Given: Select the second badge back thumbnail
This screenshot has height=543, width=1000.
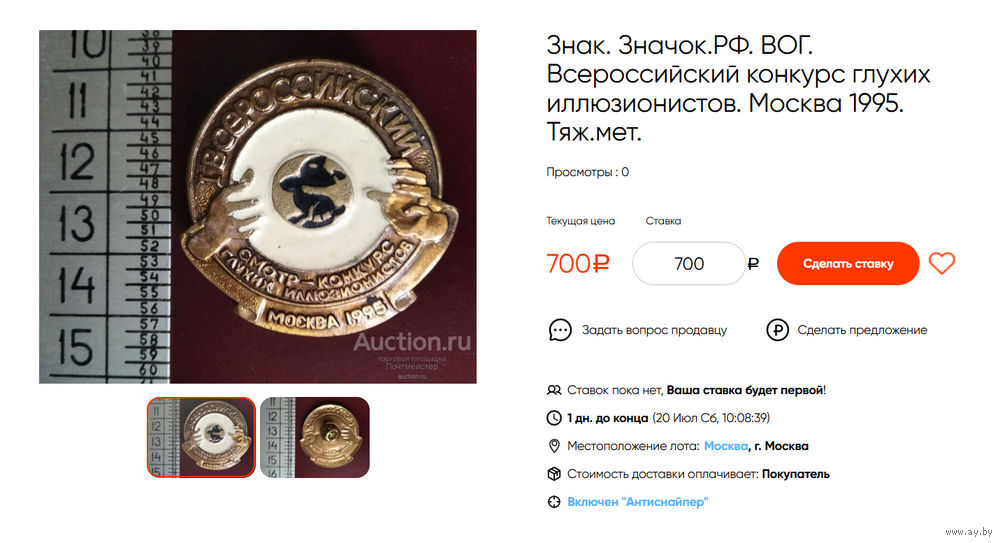Looking at the screenshot, I should [x=314, y=437].
